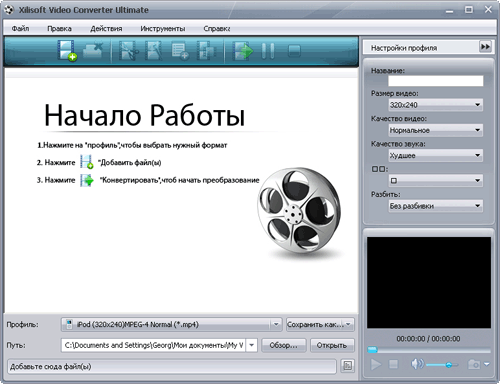Screen dimensions: 500x384
Task: Start conversion with the green arrow icon
Action: tap(242, 51)
